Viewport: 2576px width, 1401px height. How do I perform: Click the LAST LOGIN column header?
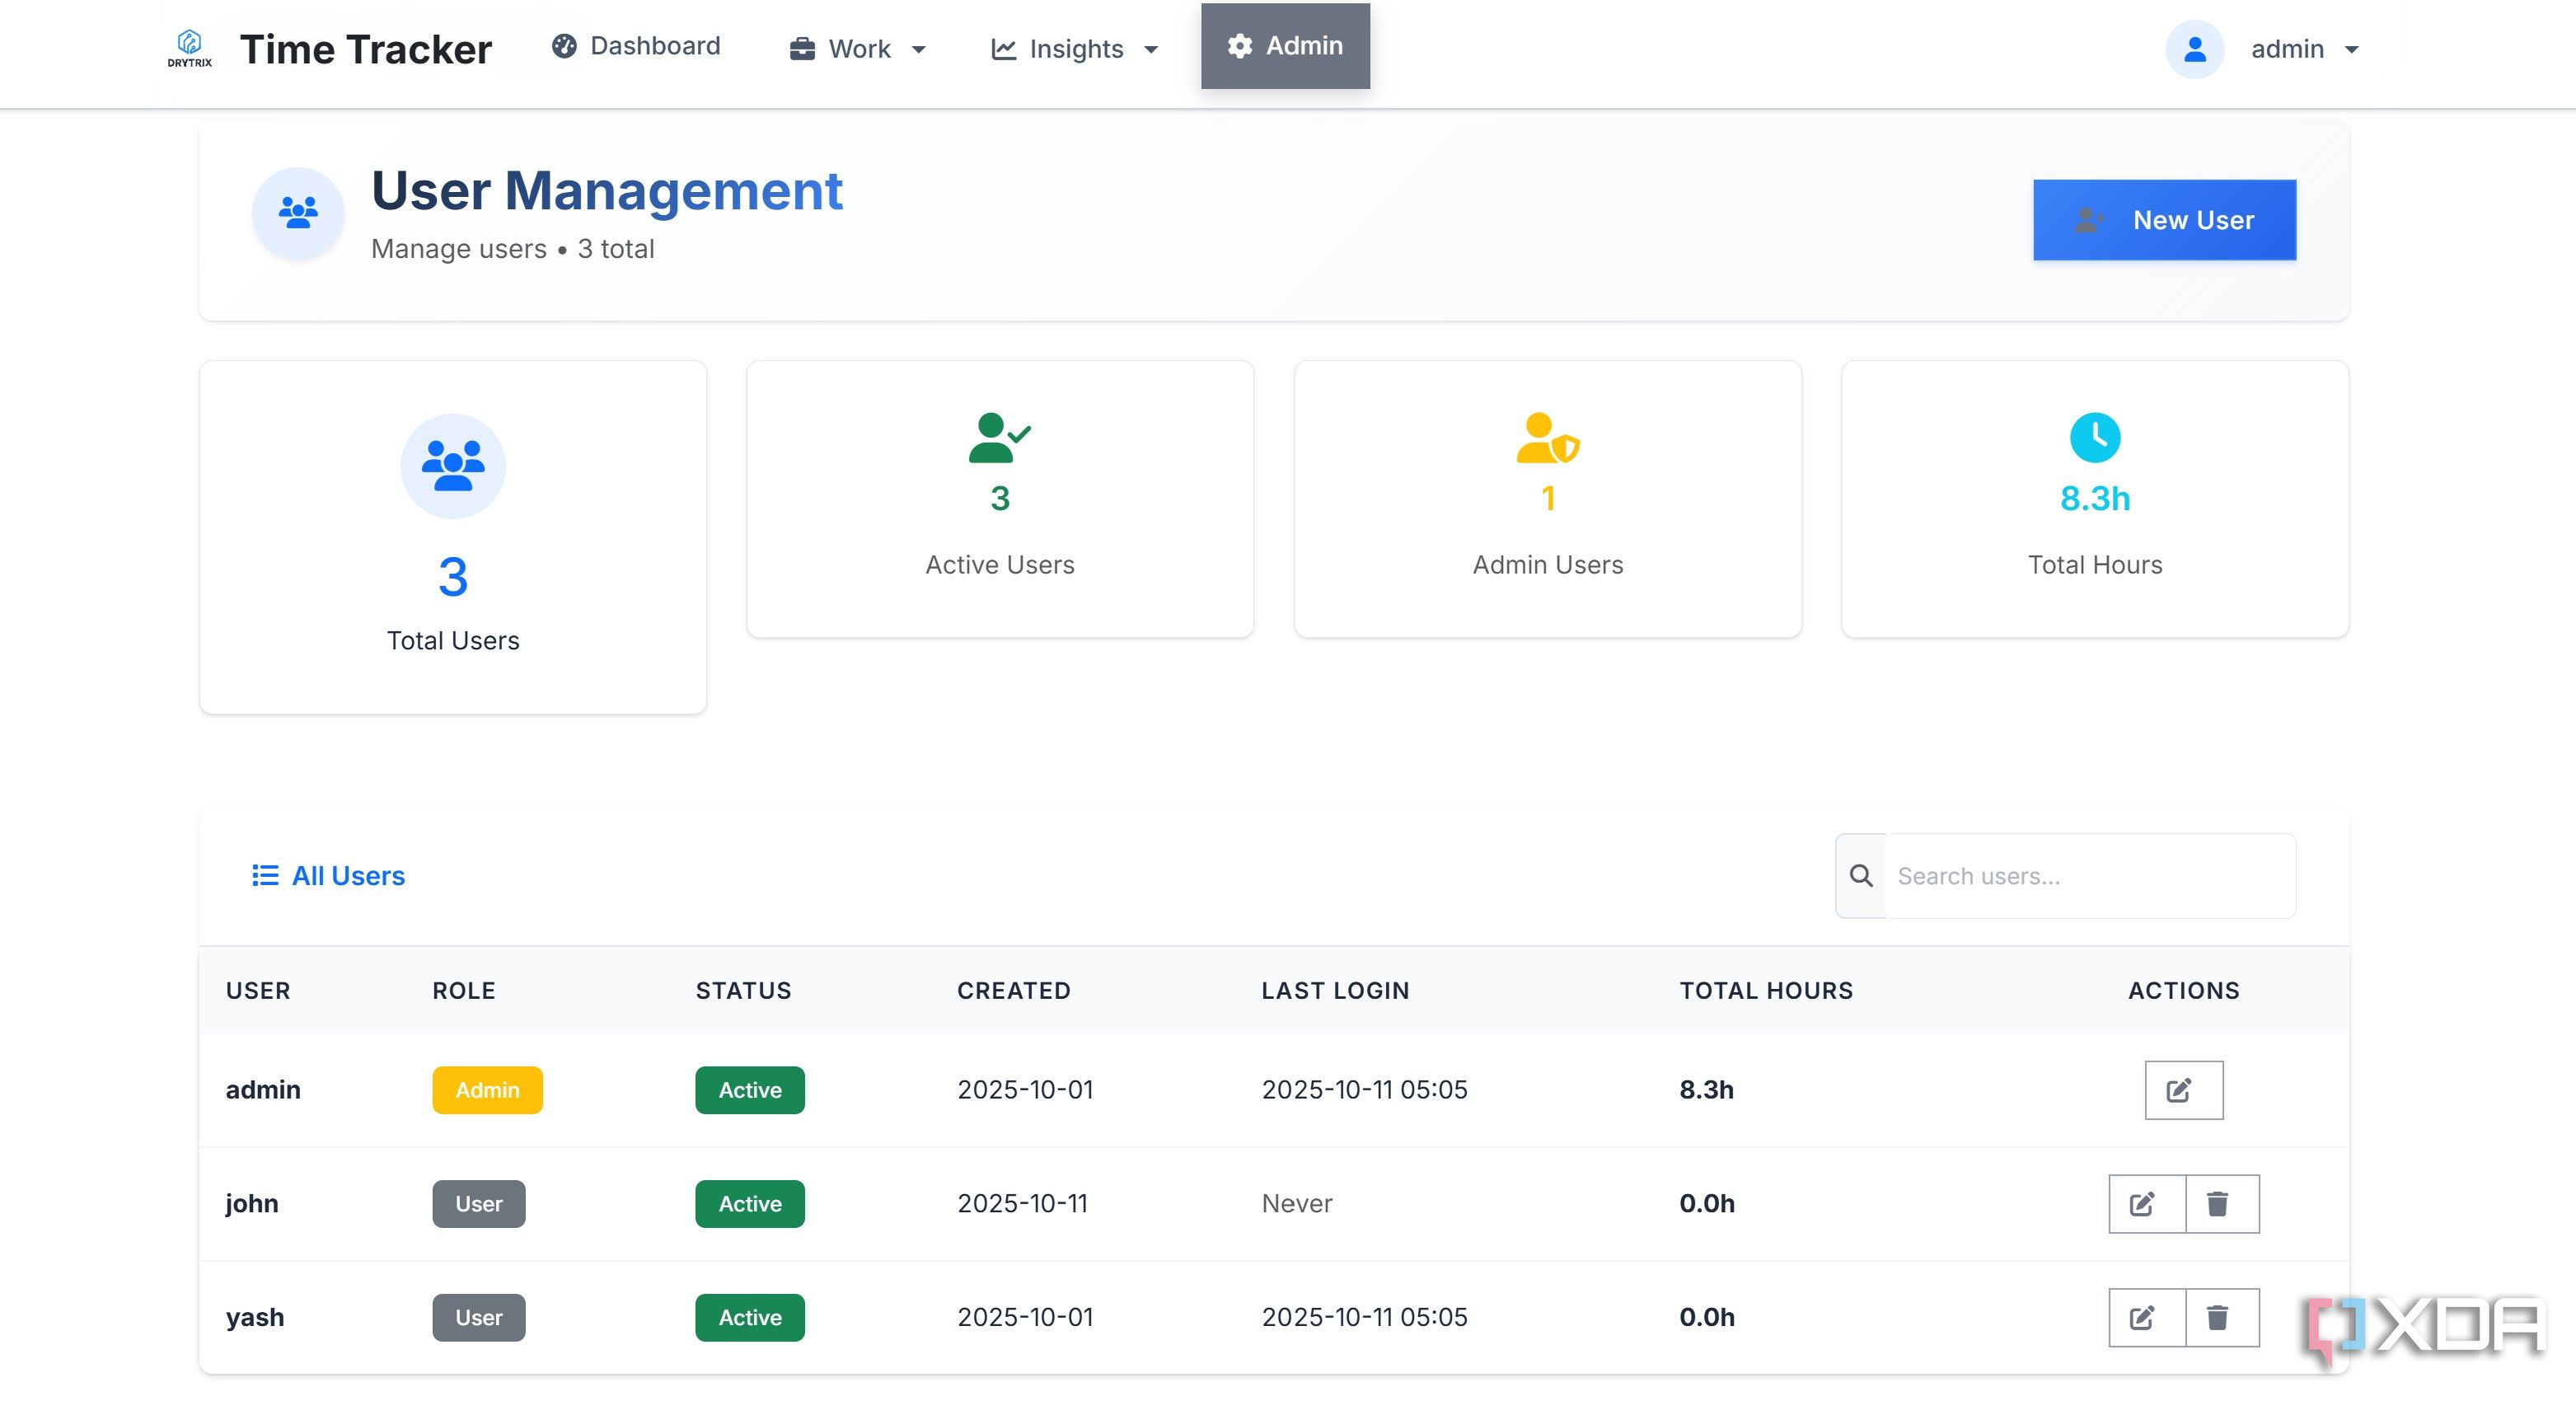(x=1335, y=991)
